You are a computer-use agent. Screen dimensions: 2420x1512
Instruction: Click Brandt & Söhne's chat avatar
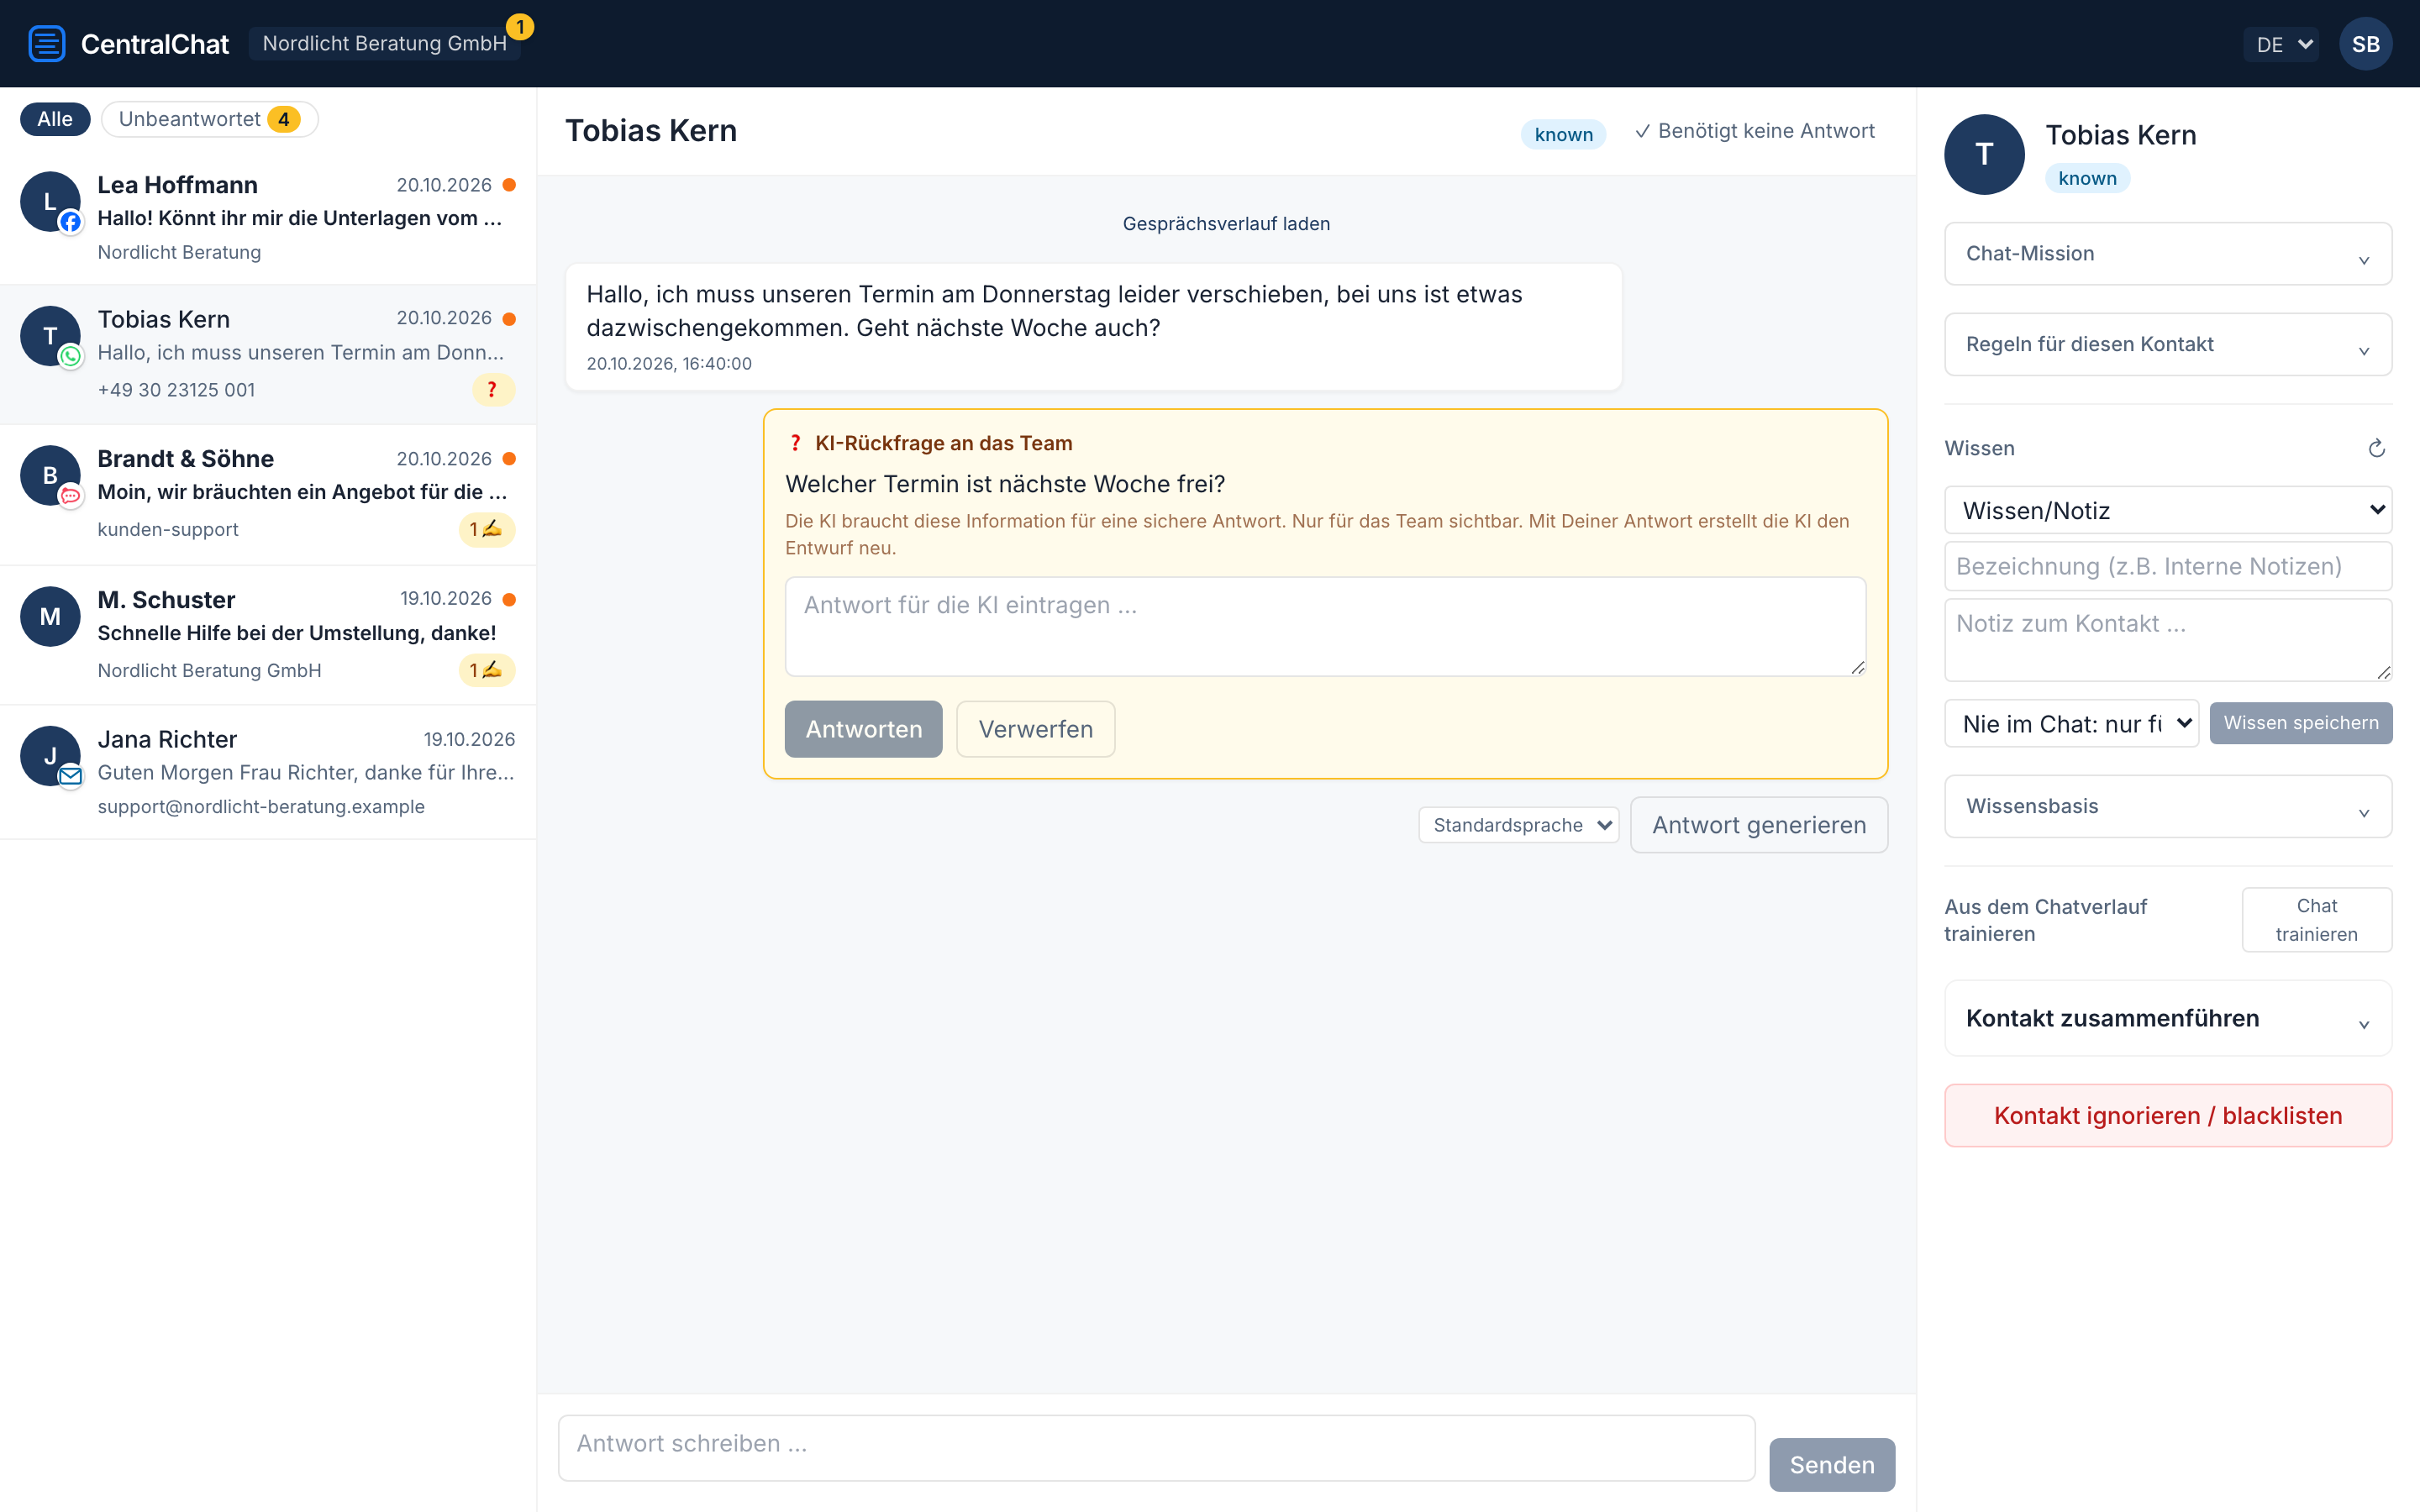(50, 476)
